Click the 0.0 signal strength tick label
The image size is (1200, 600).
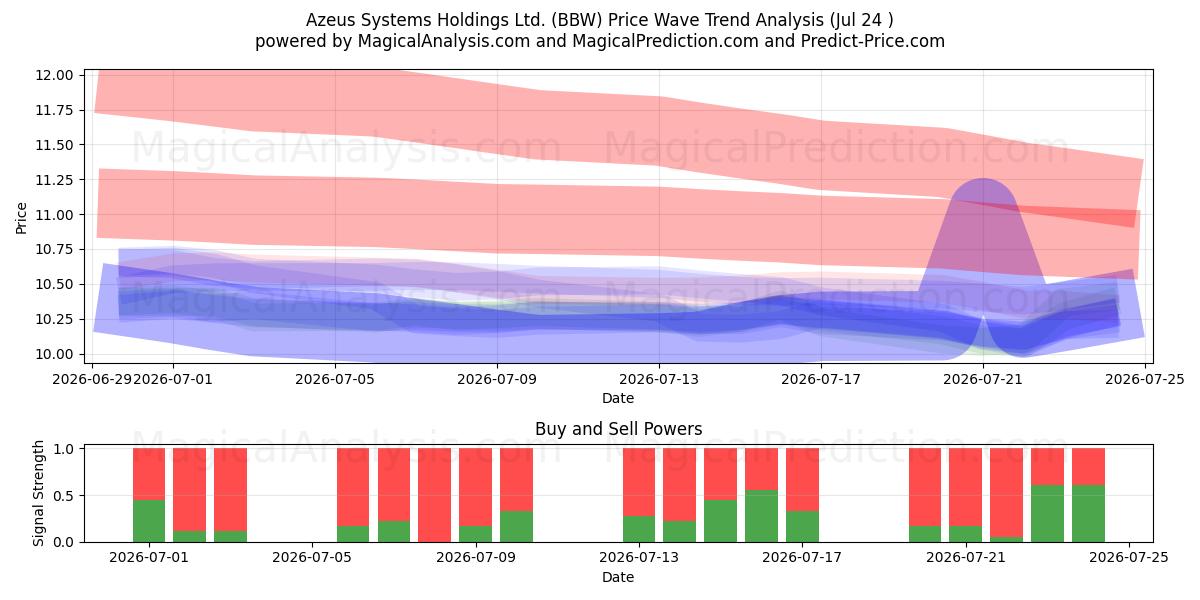tap(65, 542)
